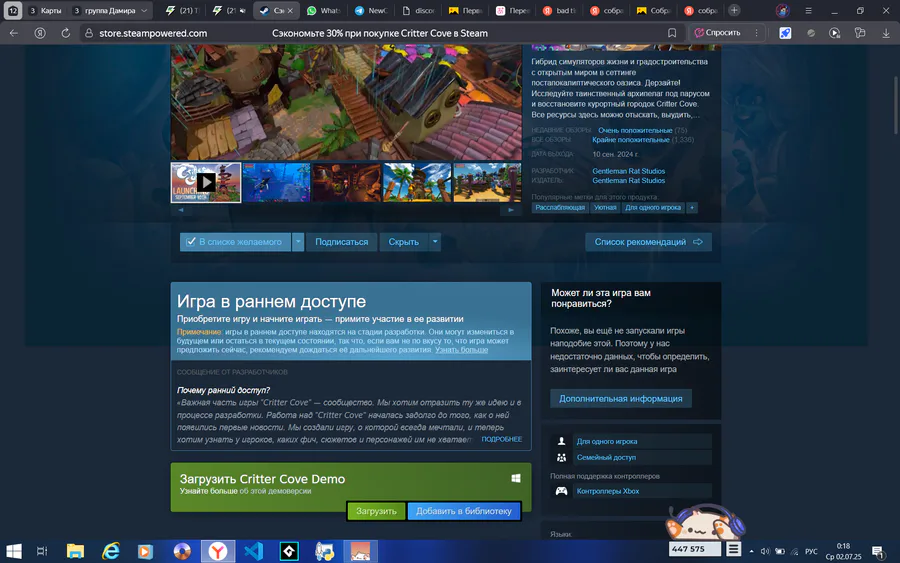This screenshot has width=900, height=563.
Task: Select the Для одного игрока tag
Action: point(653,208)
